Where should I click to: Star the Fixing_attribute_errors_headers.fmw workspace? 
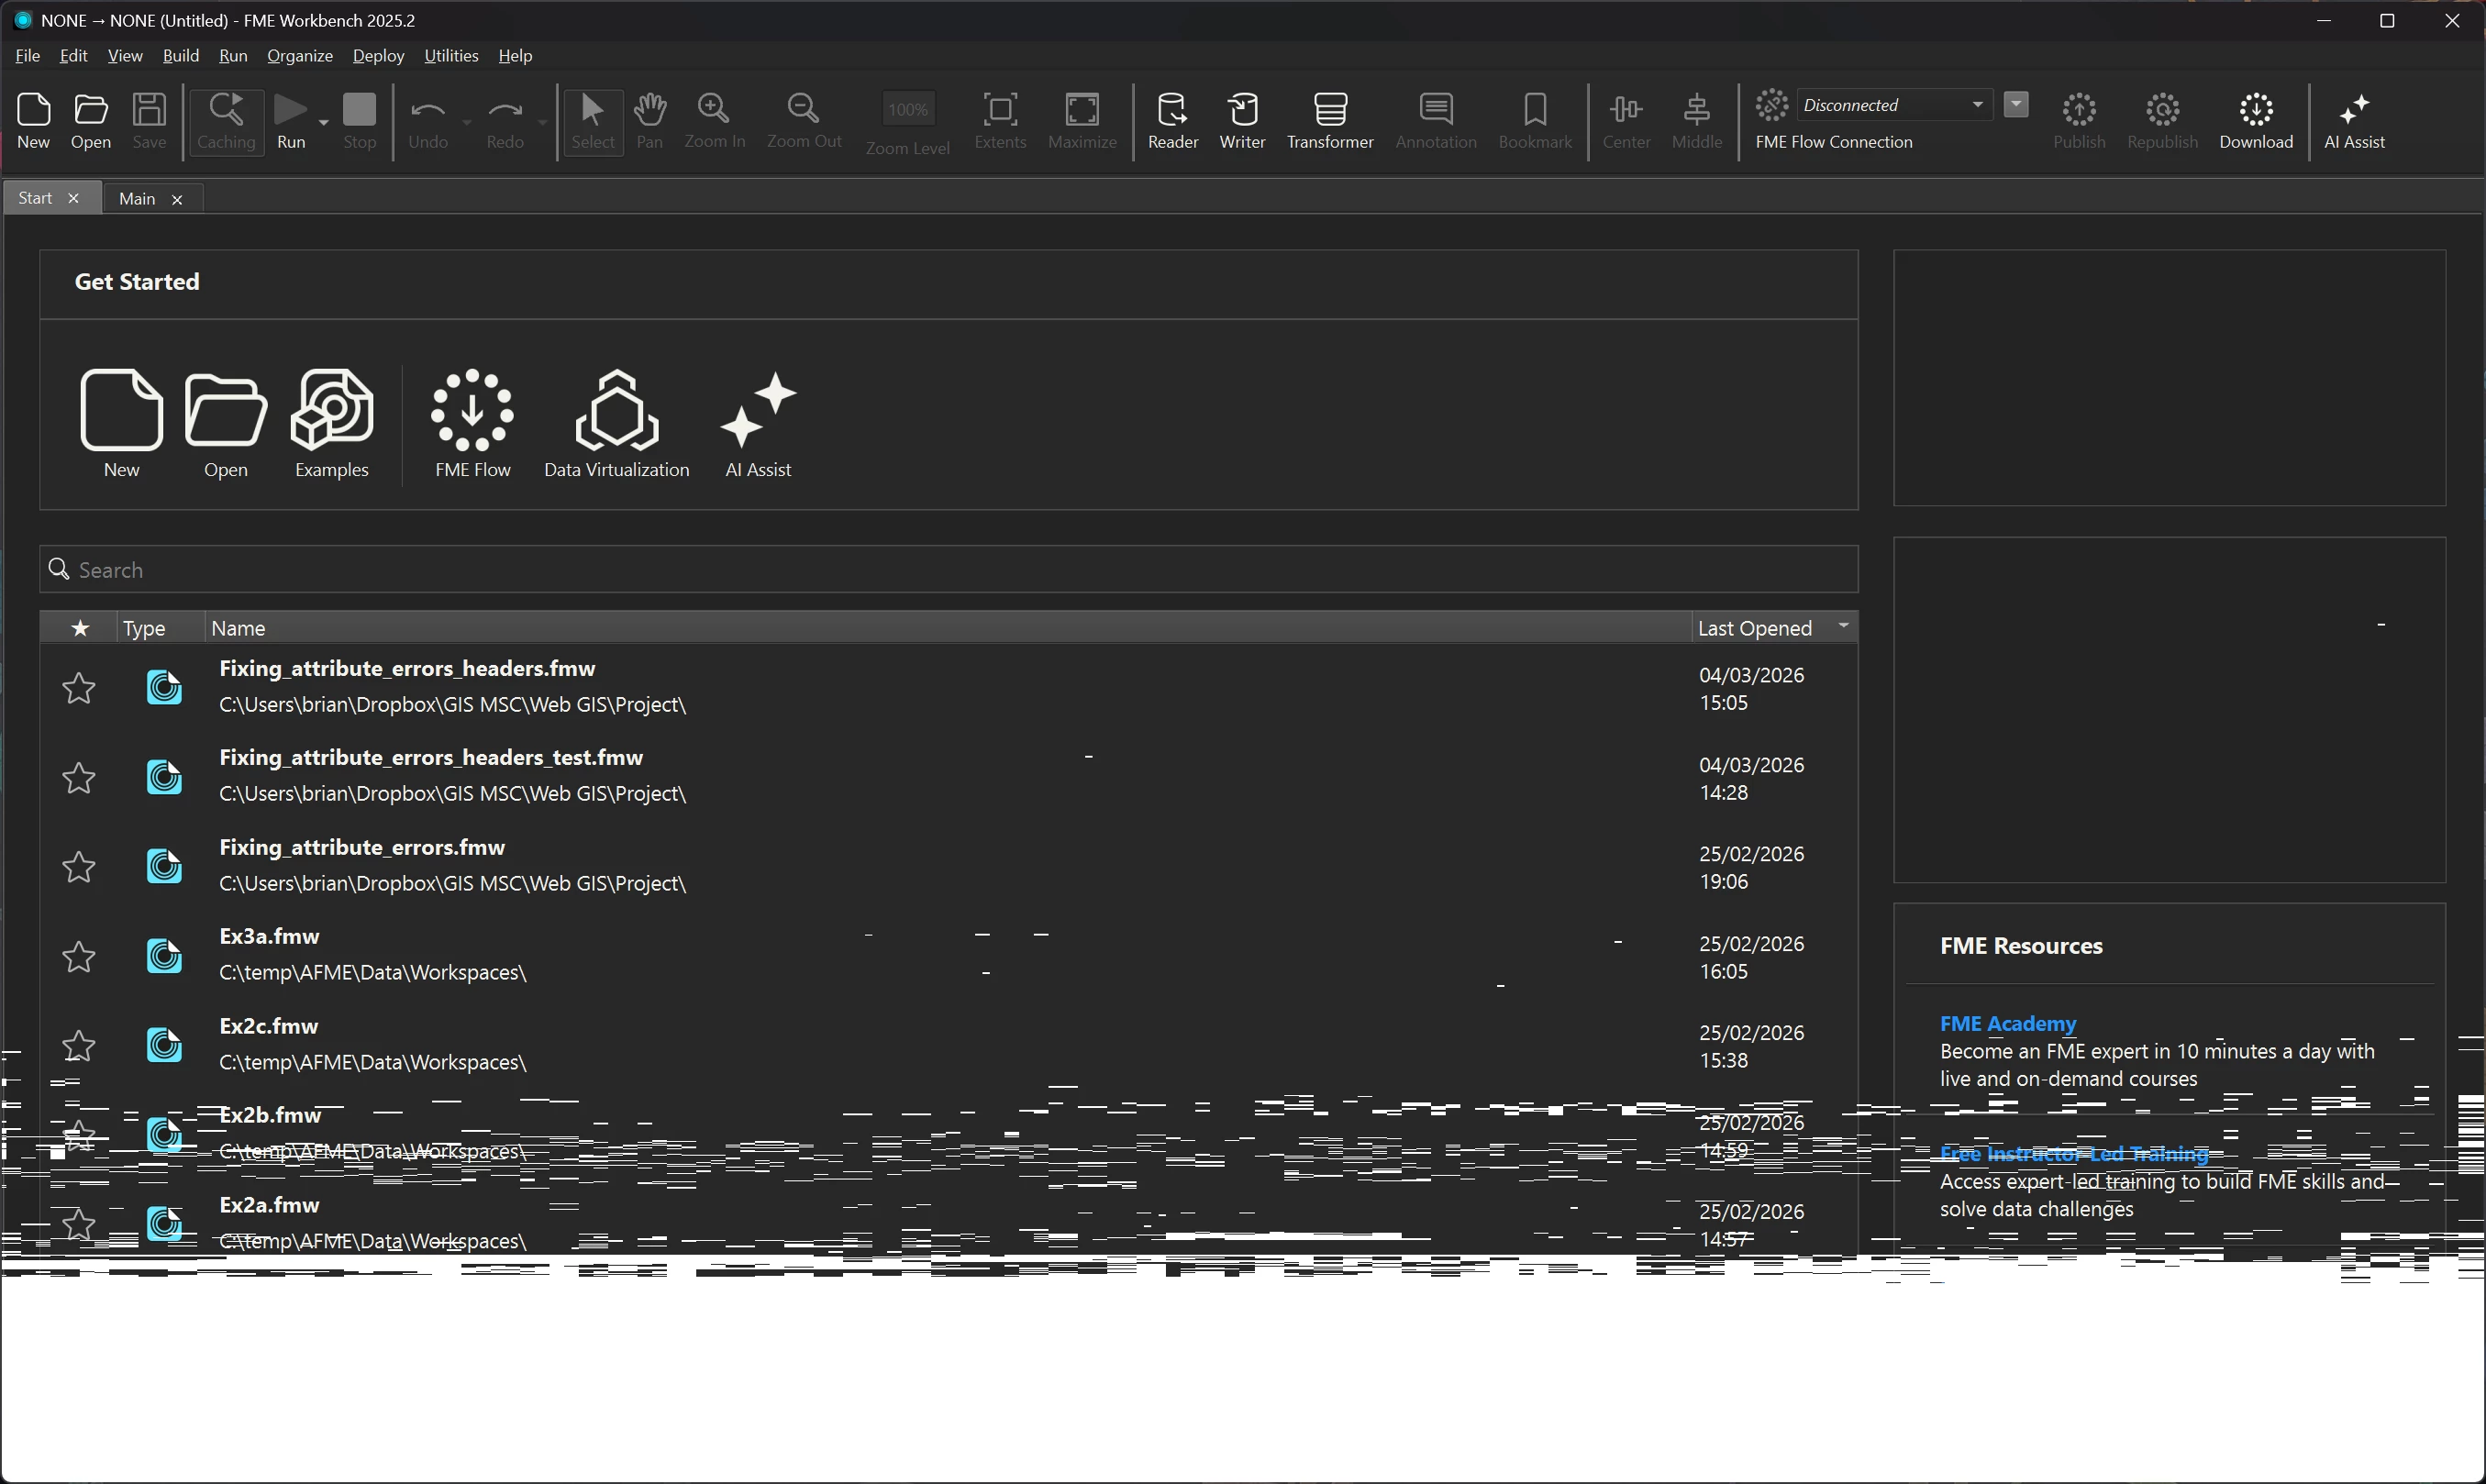79,688
